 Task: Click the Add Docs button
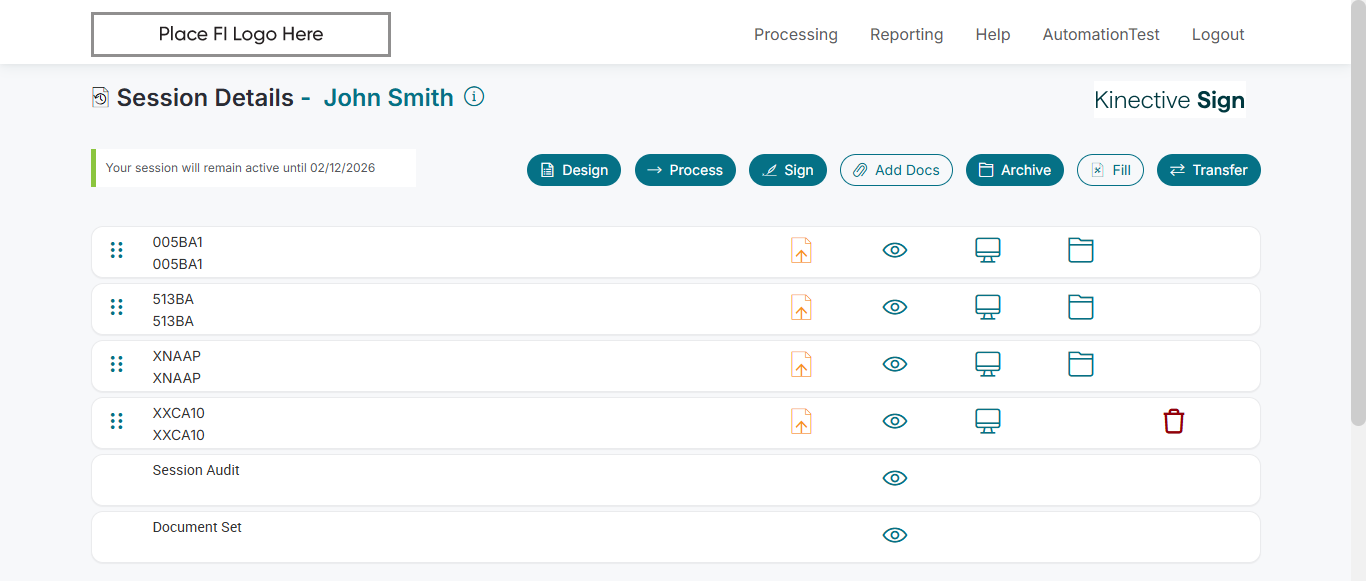click(896, 170)
